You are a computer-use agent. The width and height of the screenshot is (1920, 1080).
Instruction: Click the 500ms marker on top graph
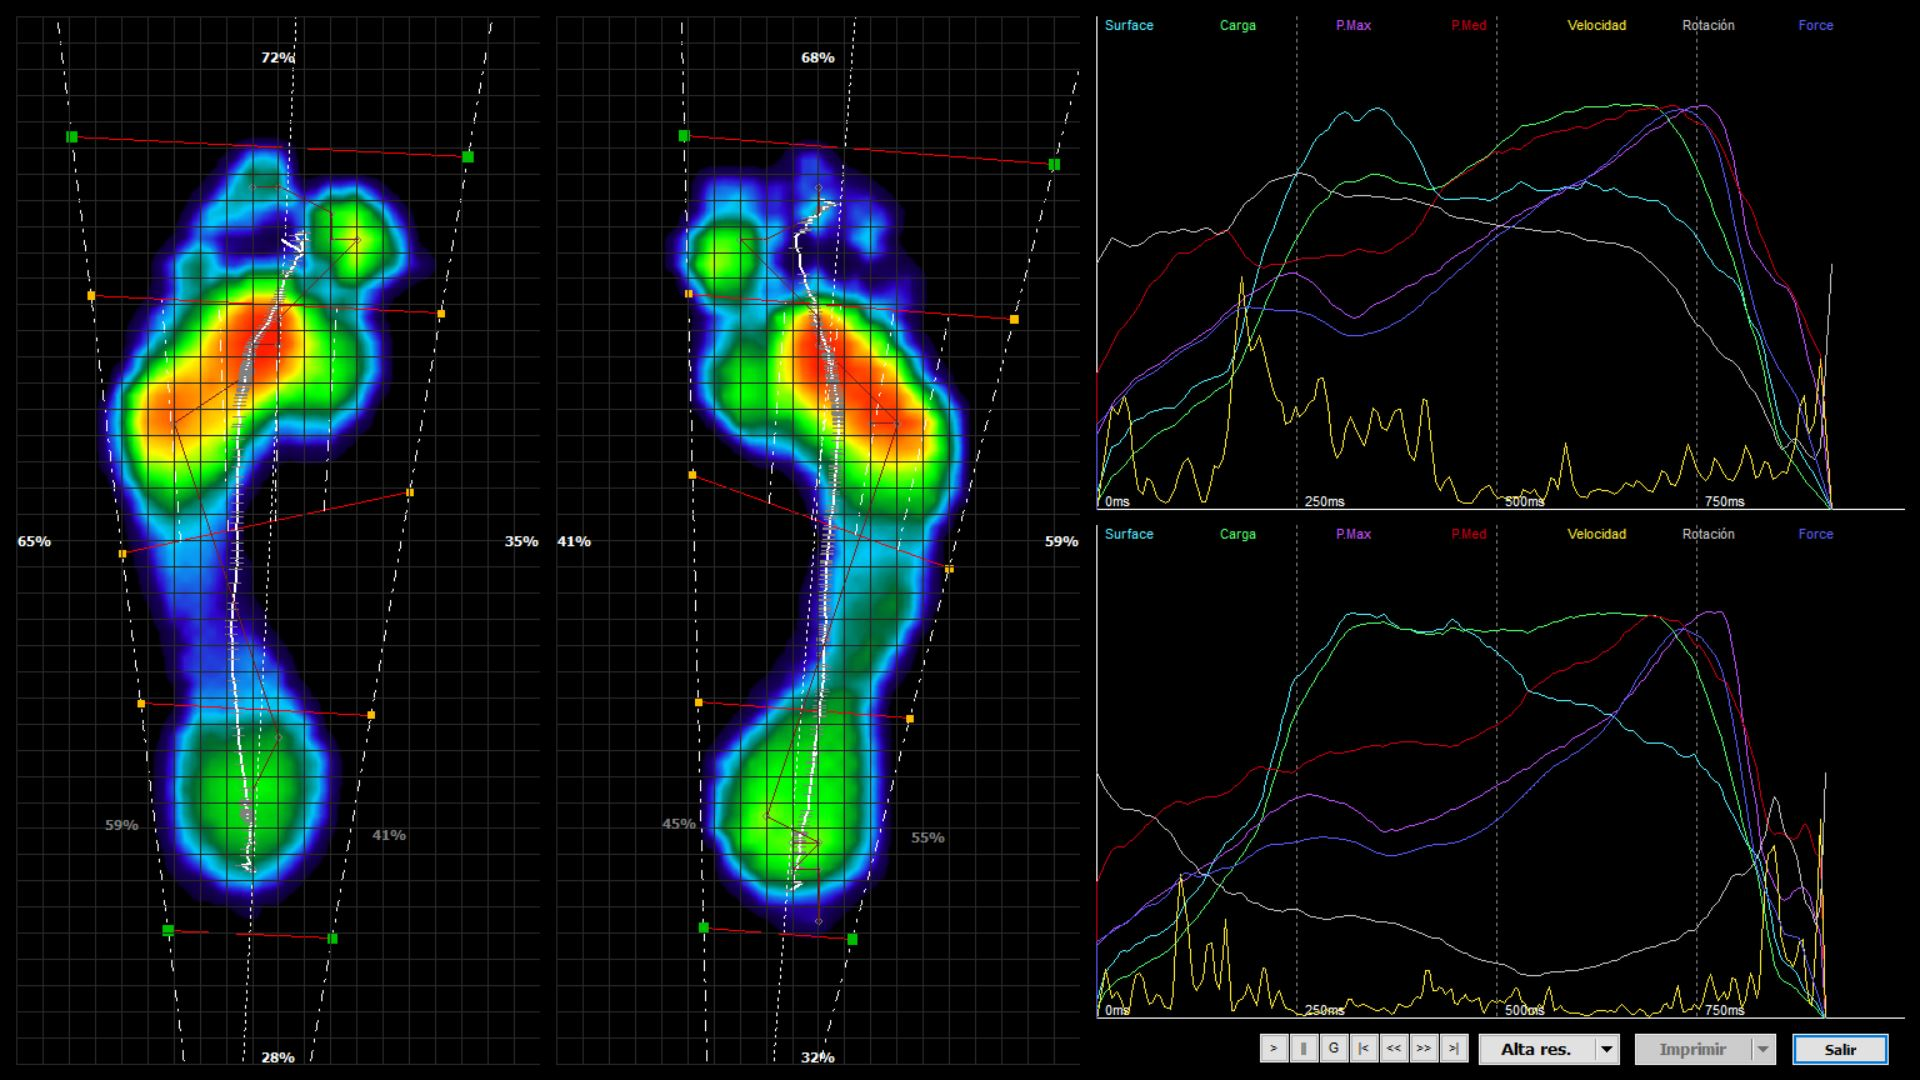click(1524, 502)
